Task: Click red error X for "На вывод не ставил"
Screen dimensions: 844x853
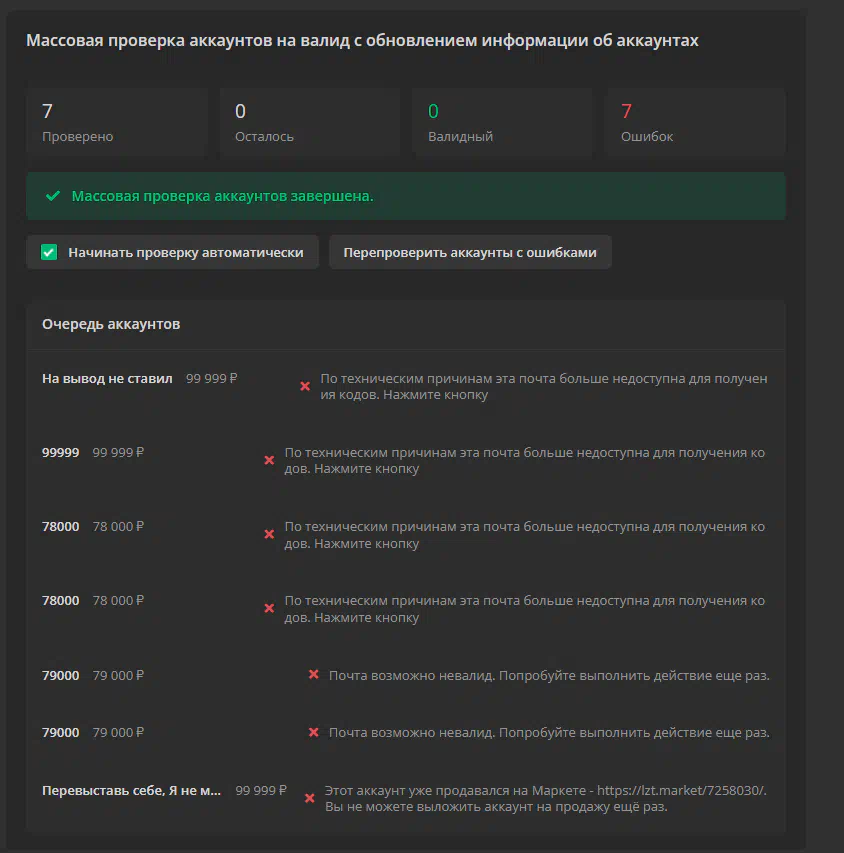Action: click(305, 386)
